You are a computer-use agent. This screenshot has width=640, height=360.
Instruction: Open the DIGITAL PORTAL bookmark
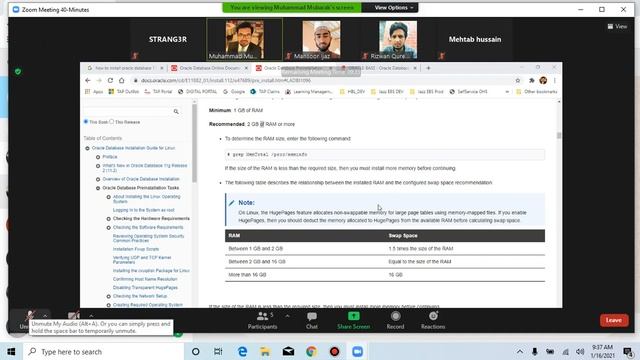tap(198, 92)
